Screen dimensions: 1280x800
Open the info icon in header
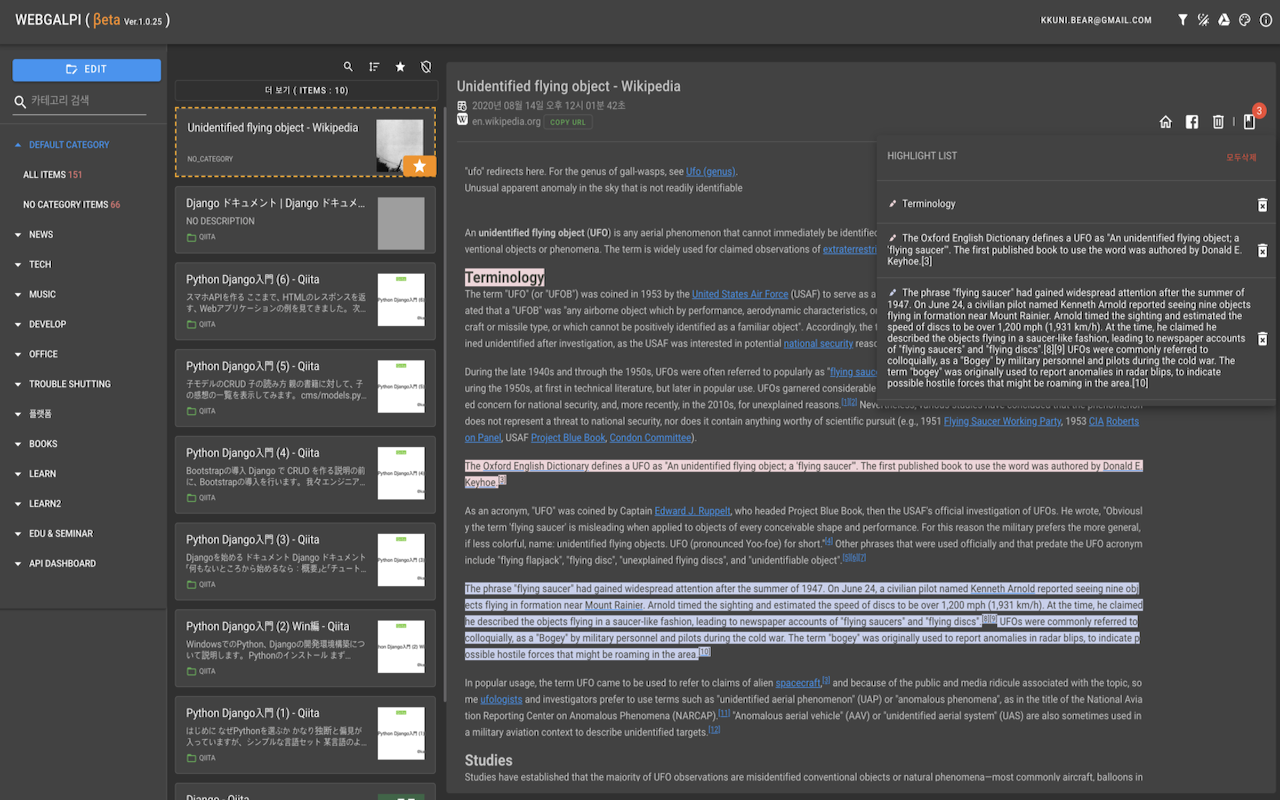click(1264, 19)
